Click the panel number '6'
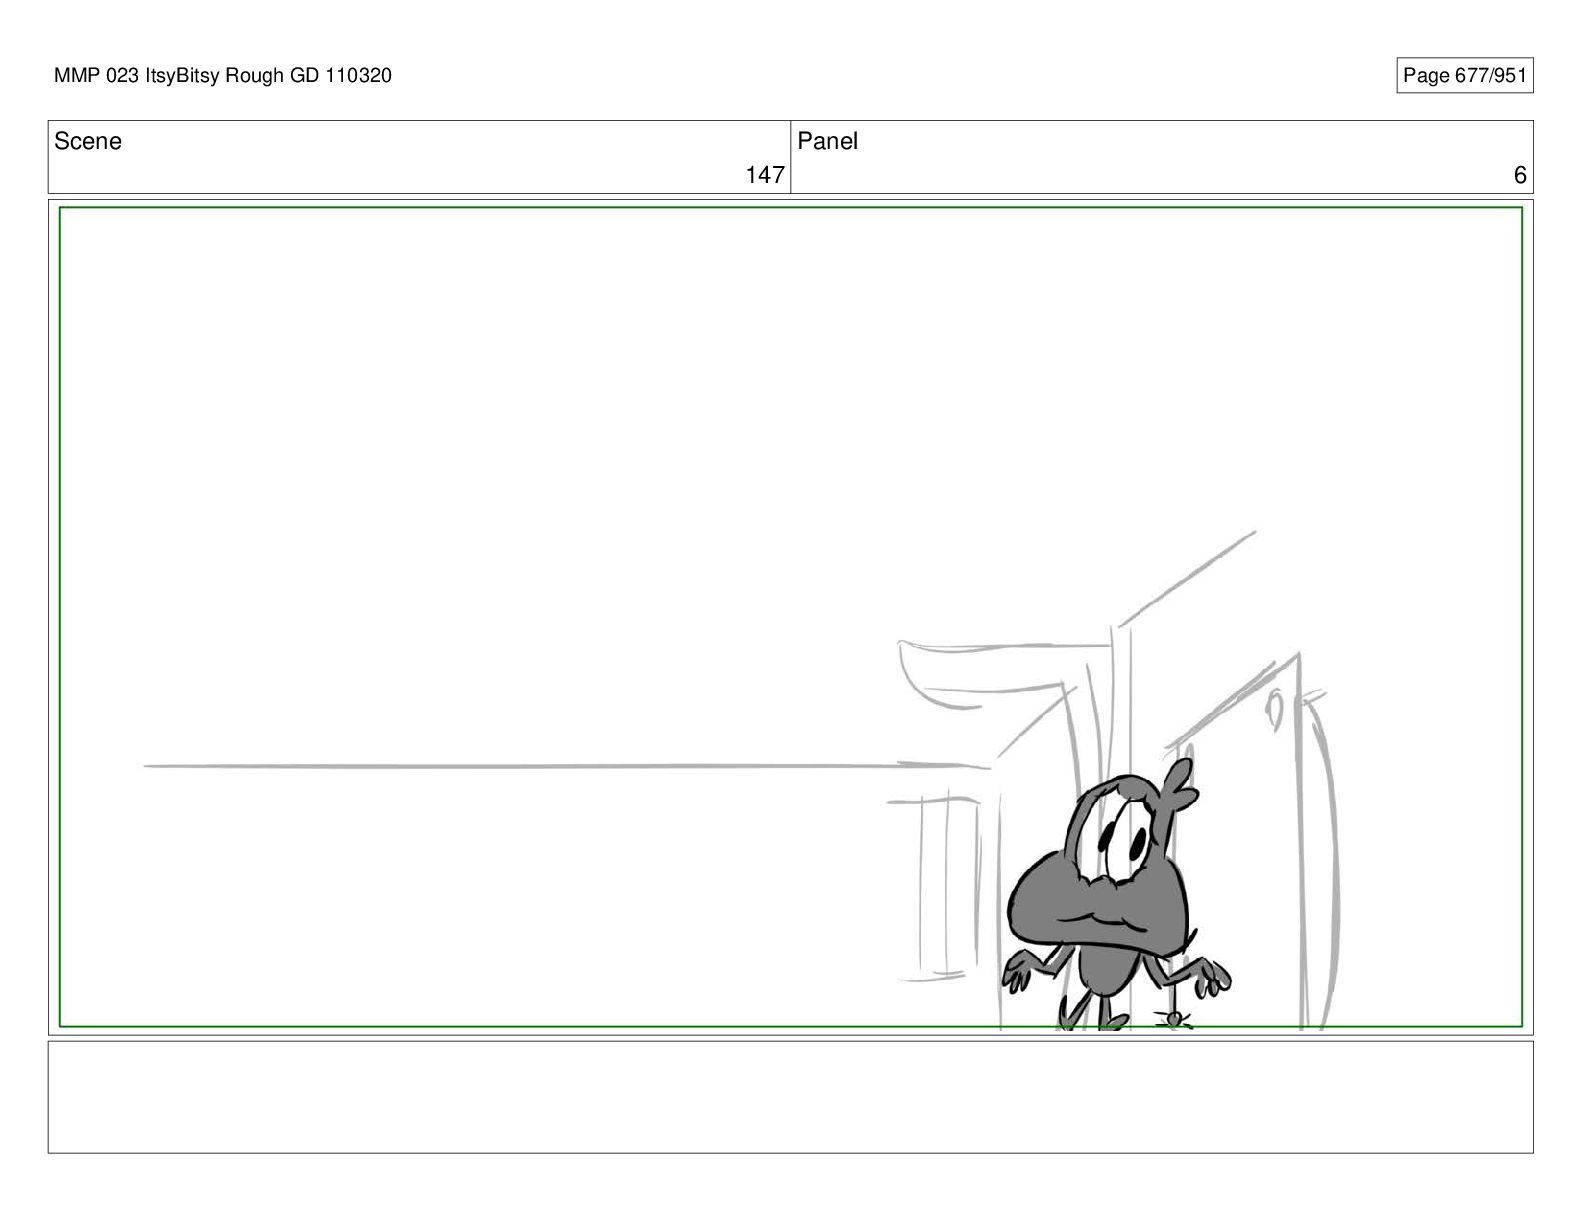Image resolution: width=1582 pixels, height=1225 pixels. point(1519,175)
